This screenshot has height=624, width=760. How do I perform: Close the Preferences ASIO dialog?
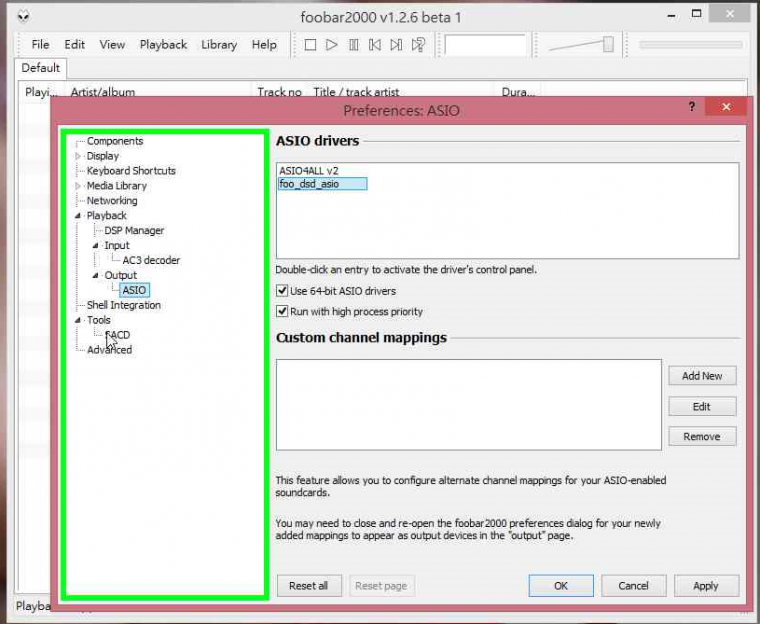[726, 107]
